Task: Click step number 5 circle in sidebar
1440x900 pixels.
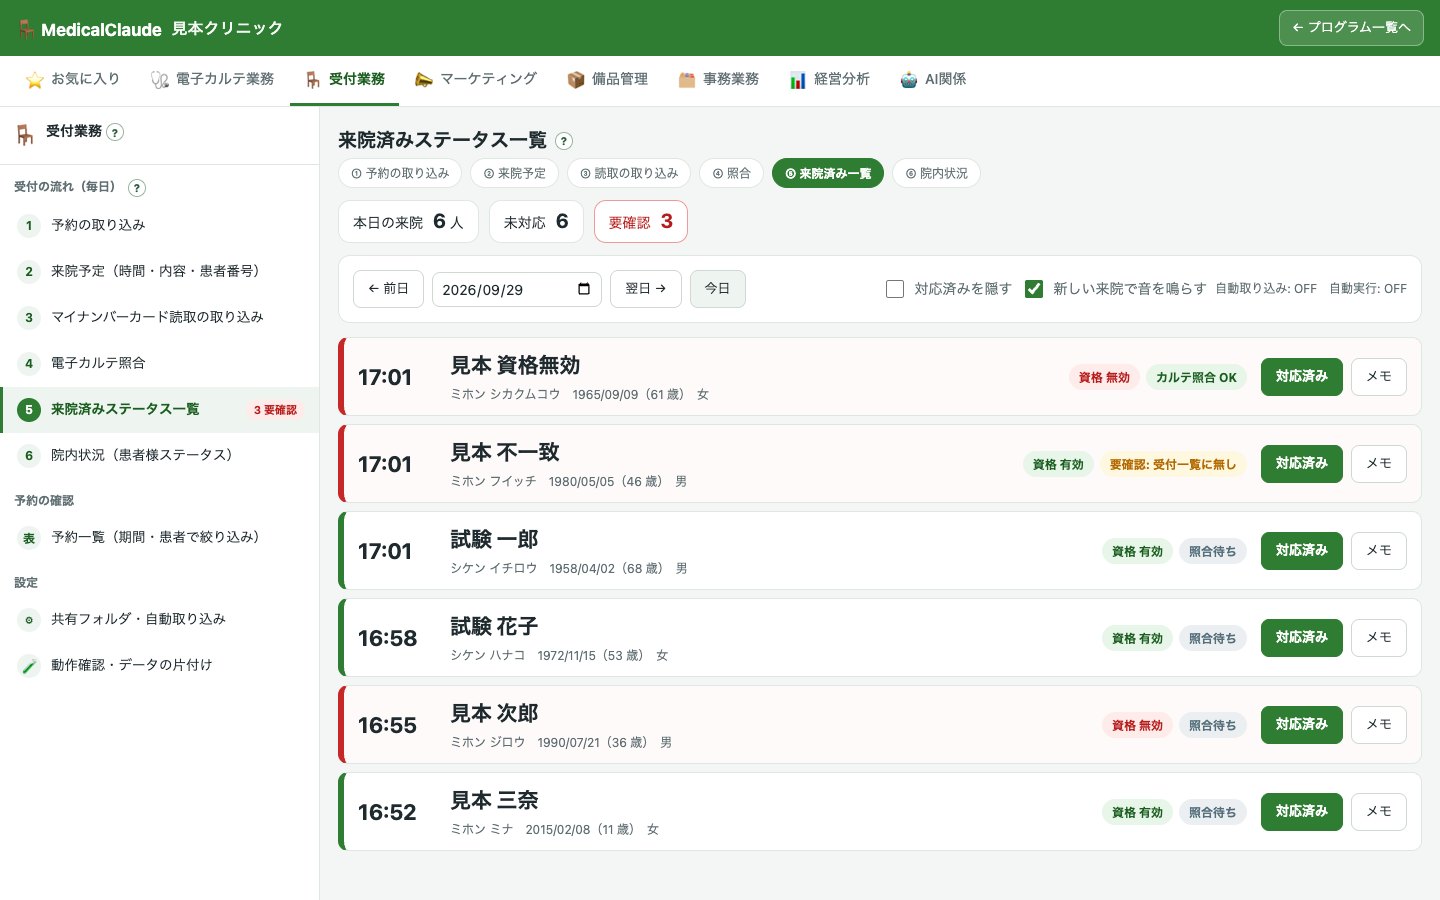Action: click(x=29, y=410)
